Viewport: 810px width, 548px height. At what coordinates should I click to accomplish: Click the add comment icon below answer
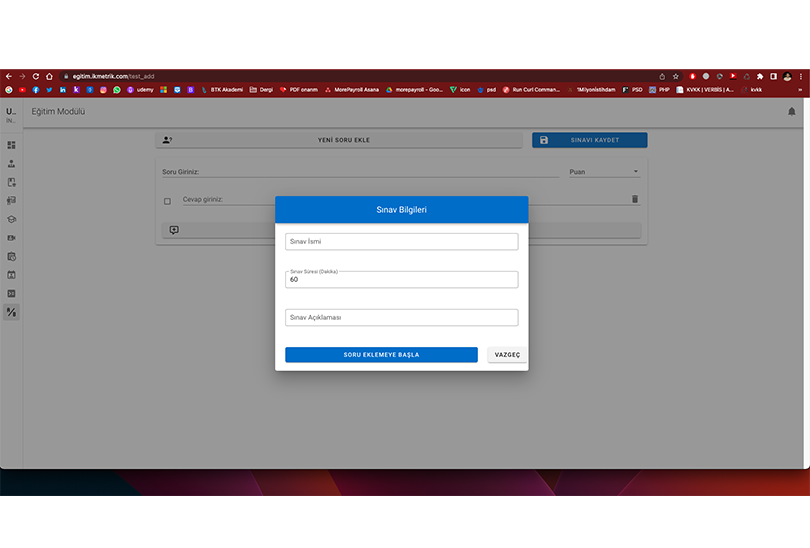[x=174, y=230]
